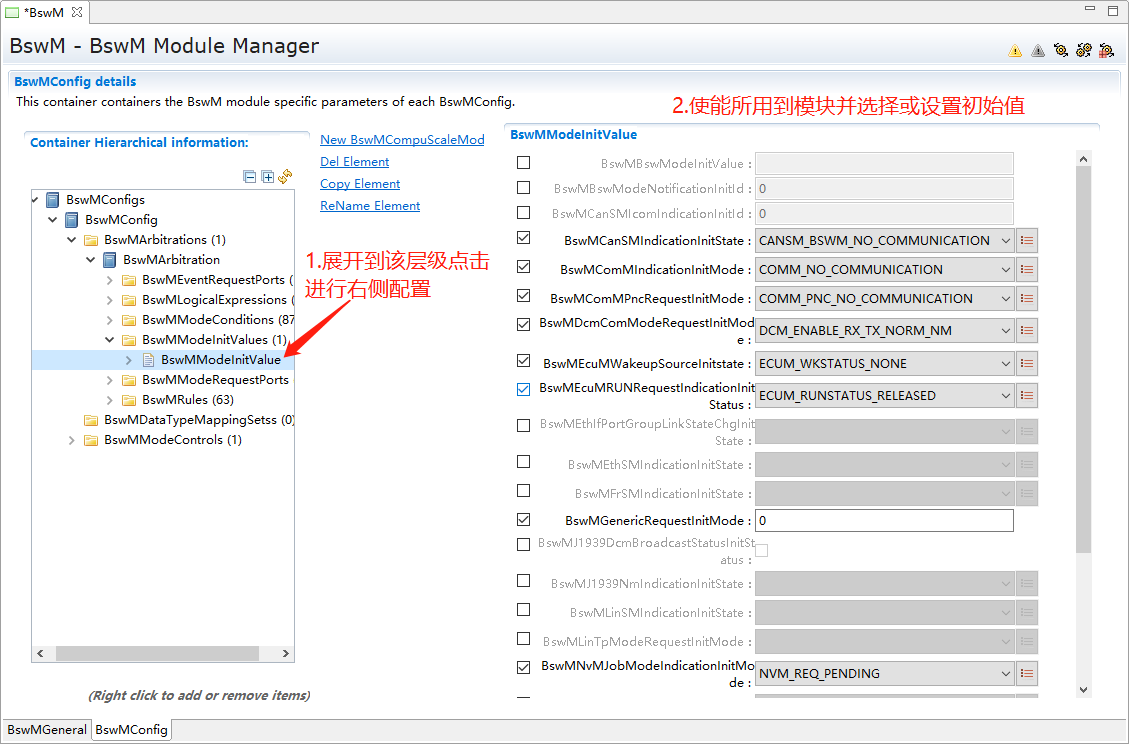The height and width of the screenshot is (744, 1129).
Task: Expand the BswMRules (63) folder
Action: (x=109, y=400)
